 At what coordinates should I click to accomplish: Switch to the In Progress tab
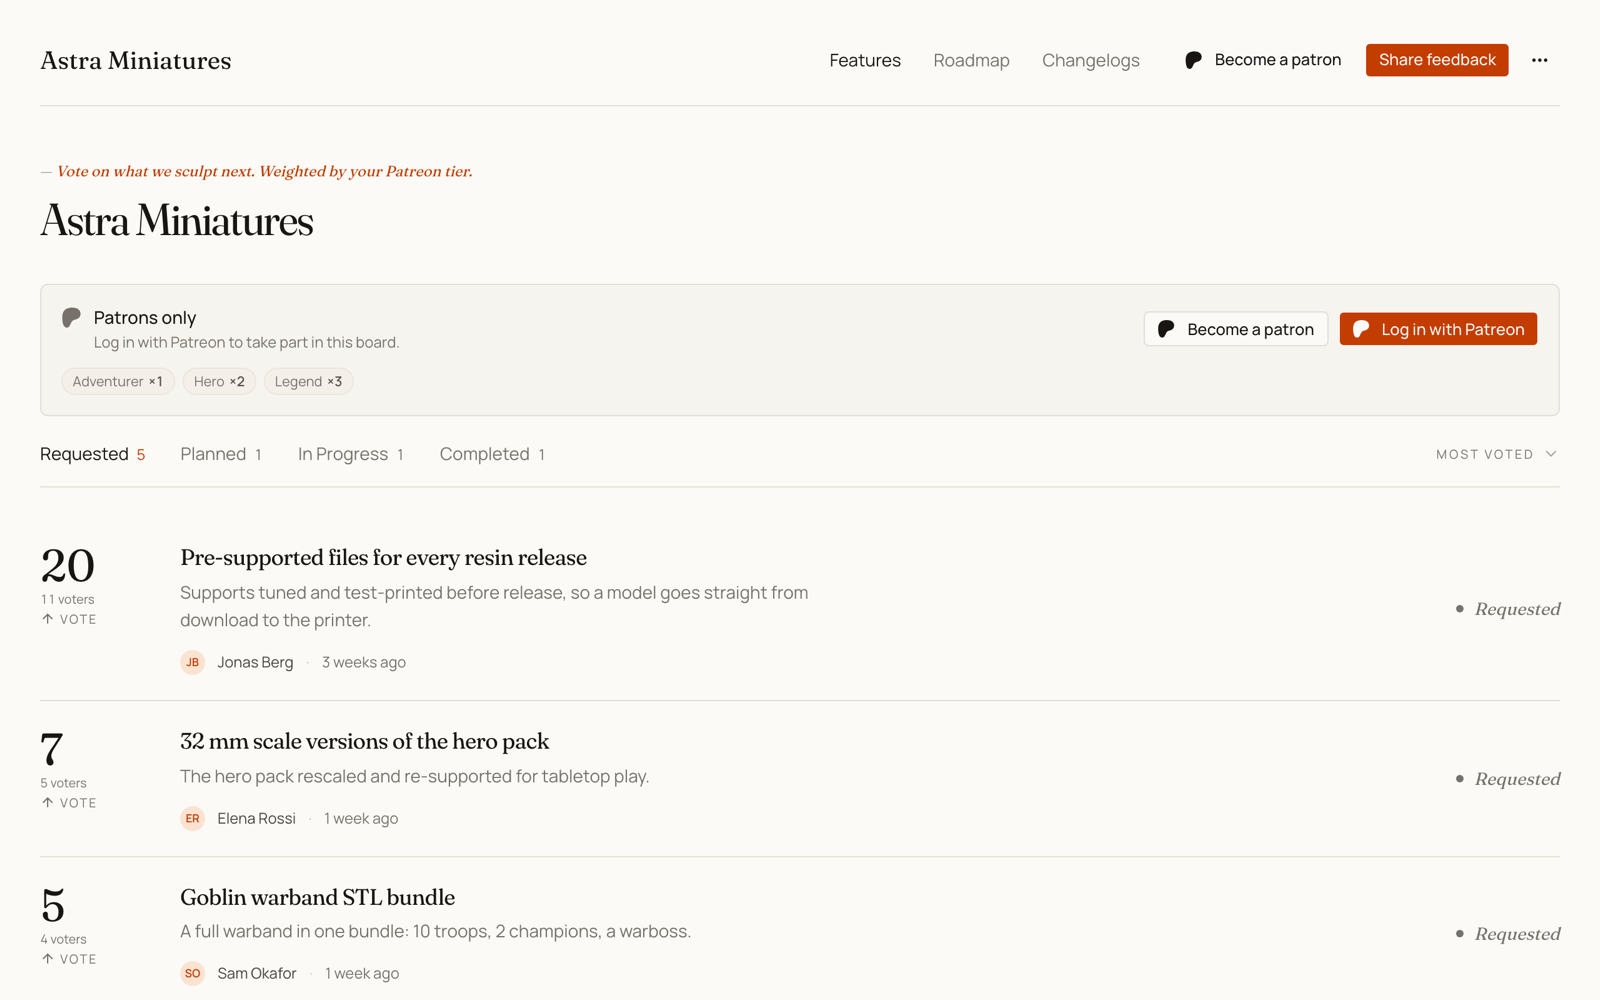(x=351, y=454)
